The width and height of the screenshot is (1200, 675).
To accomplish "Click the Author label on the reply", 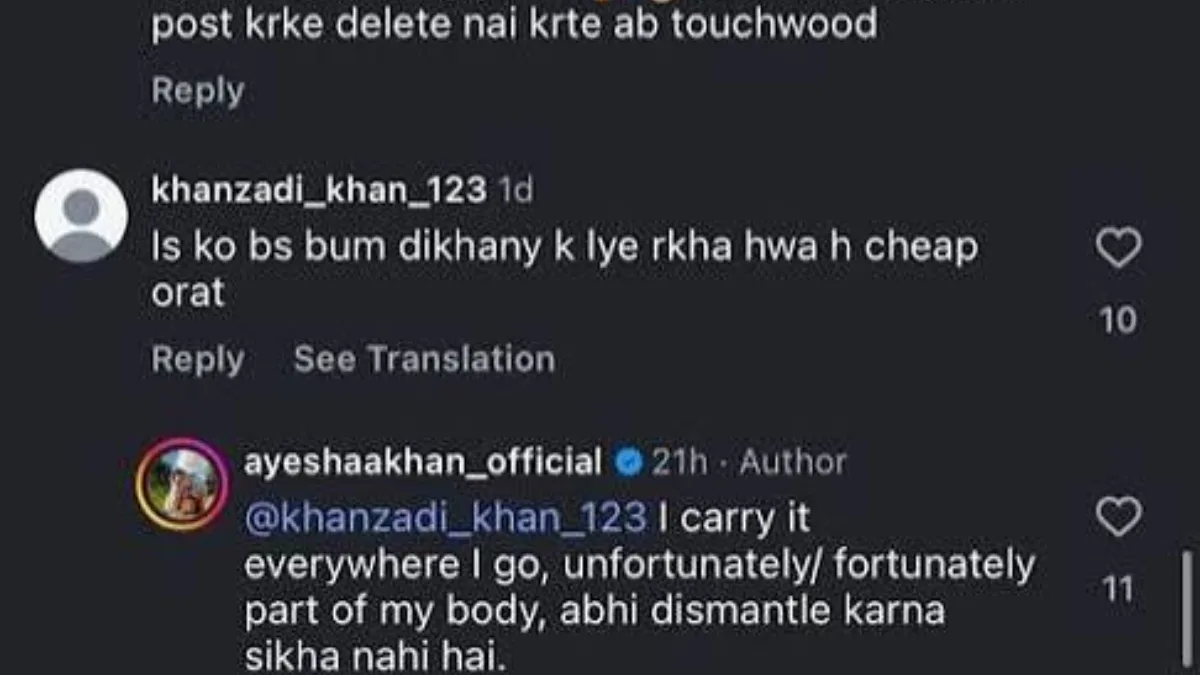I will point(793,462).
